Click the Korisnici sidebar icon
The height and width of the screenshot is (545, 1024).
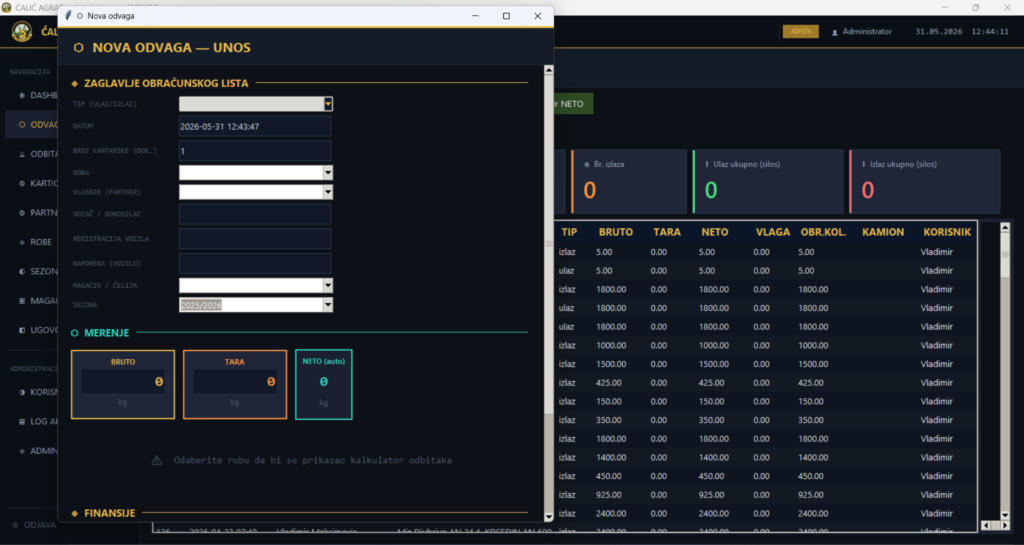point(22,392)
